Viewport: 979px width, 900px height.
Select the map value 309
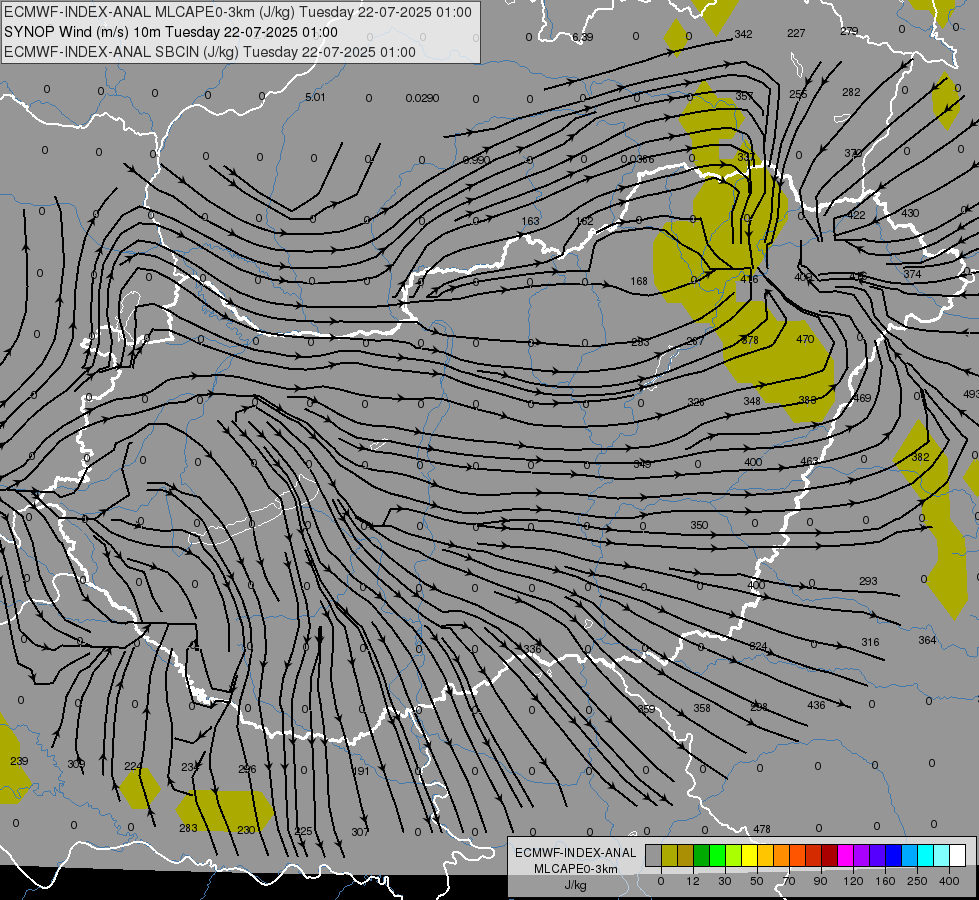76,764
